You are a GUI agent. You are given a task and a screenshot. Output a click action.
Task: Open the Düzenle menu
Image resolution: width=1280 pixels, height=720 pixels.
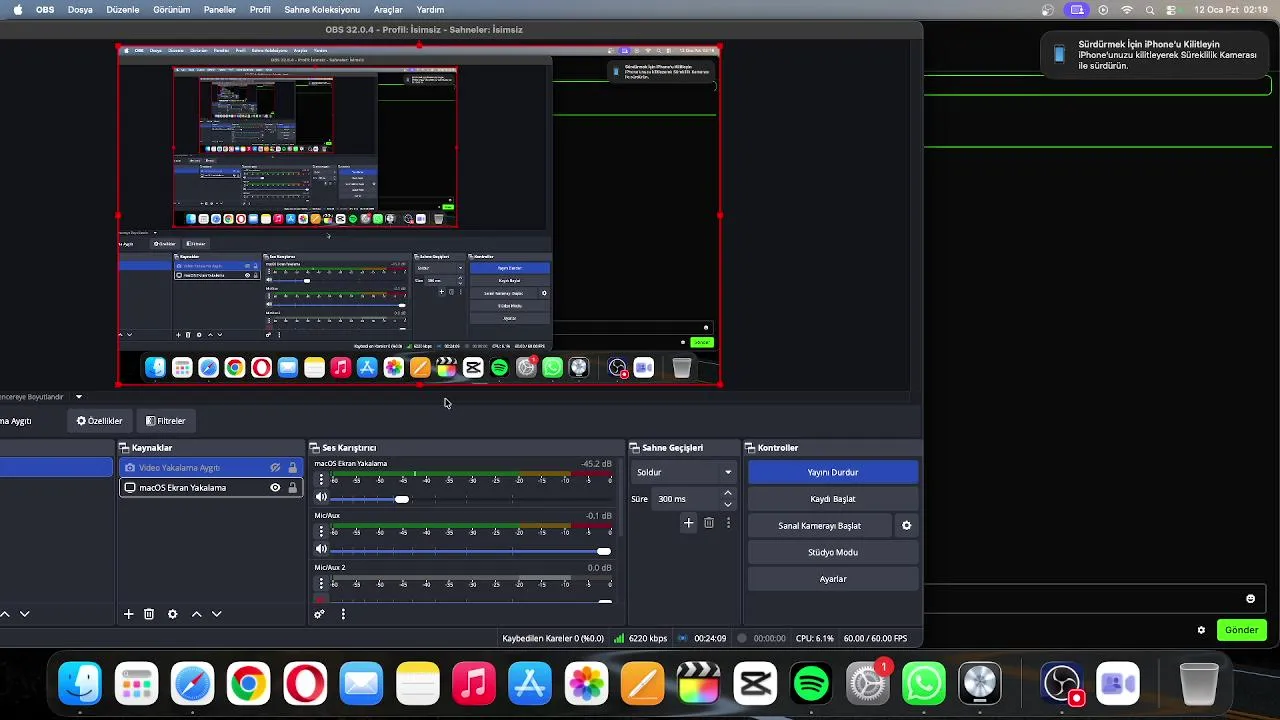click(123, 10)
